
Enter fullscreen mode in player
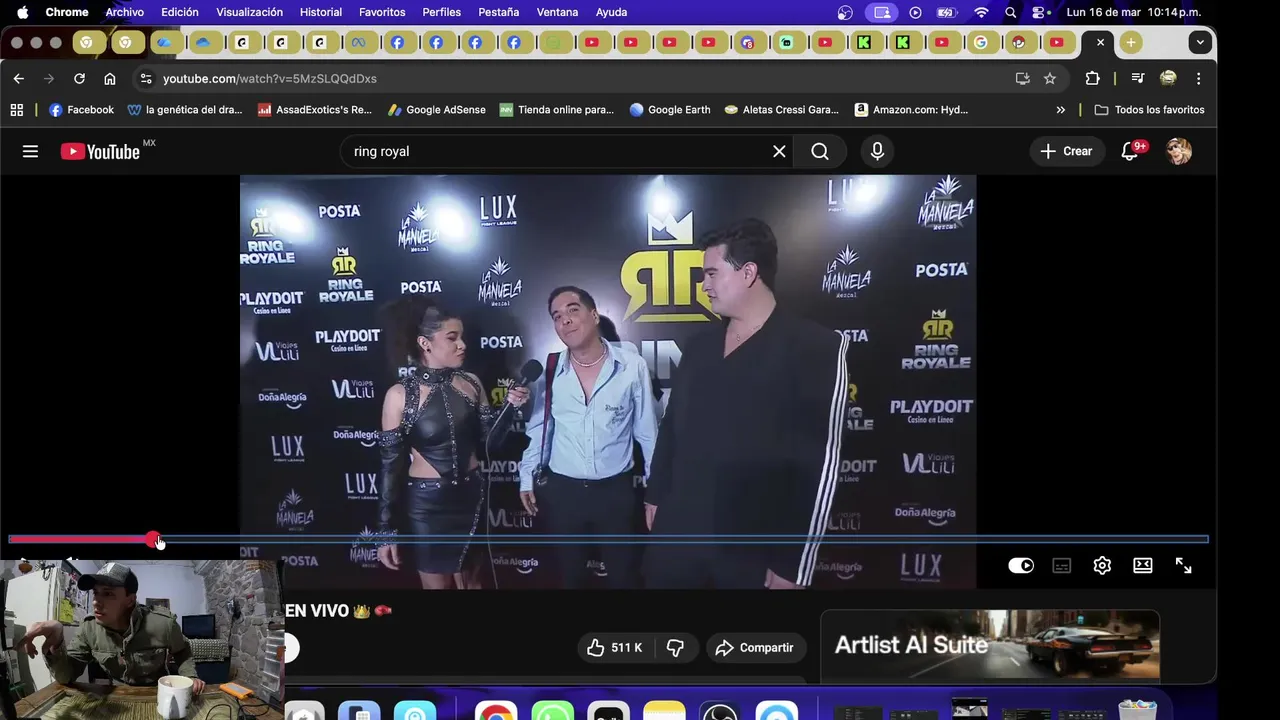[x=1183, y=565]
